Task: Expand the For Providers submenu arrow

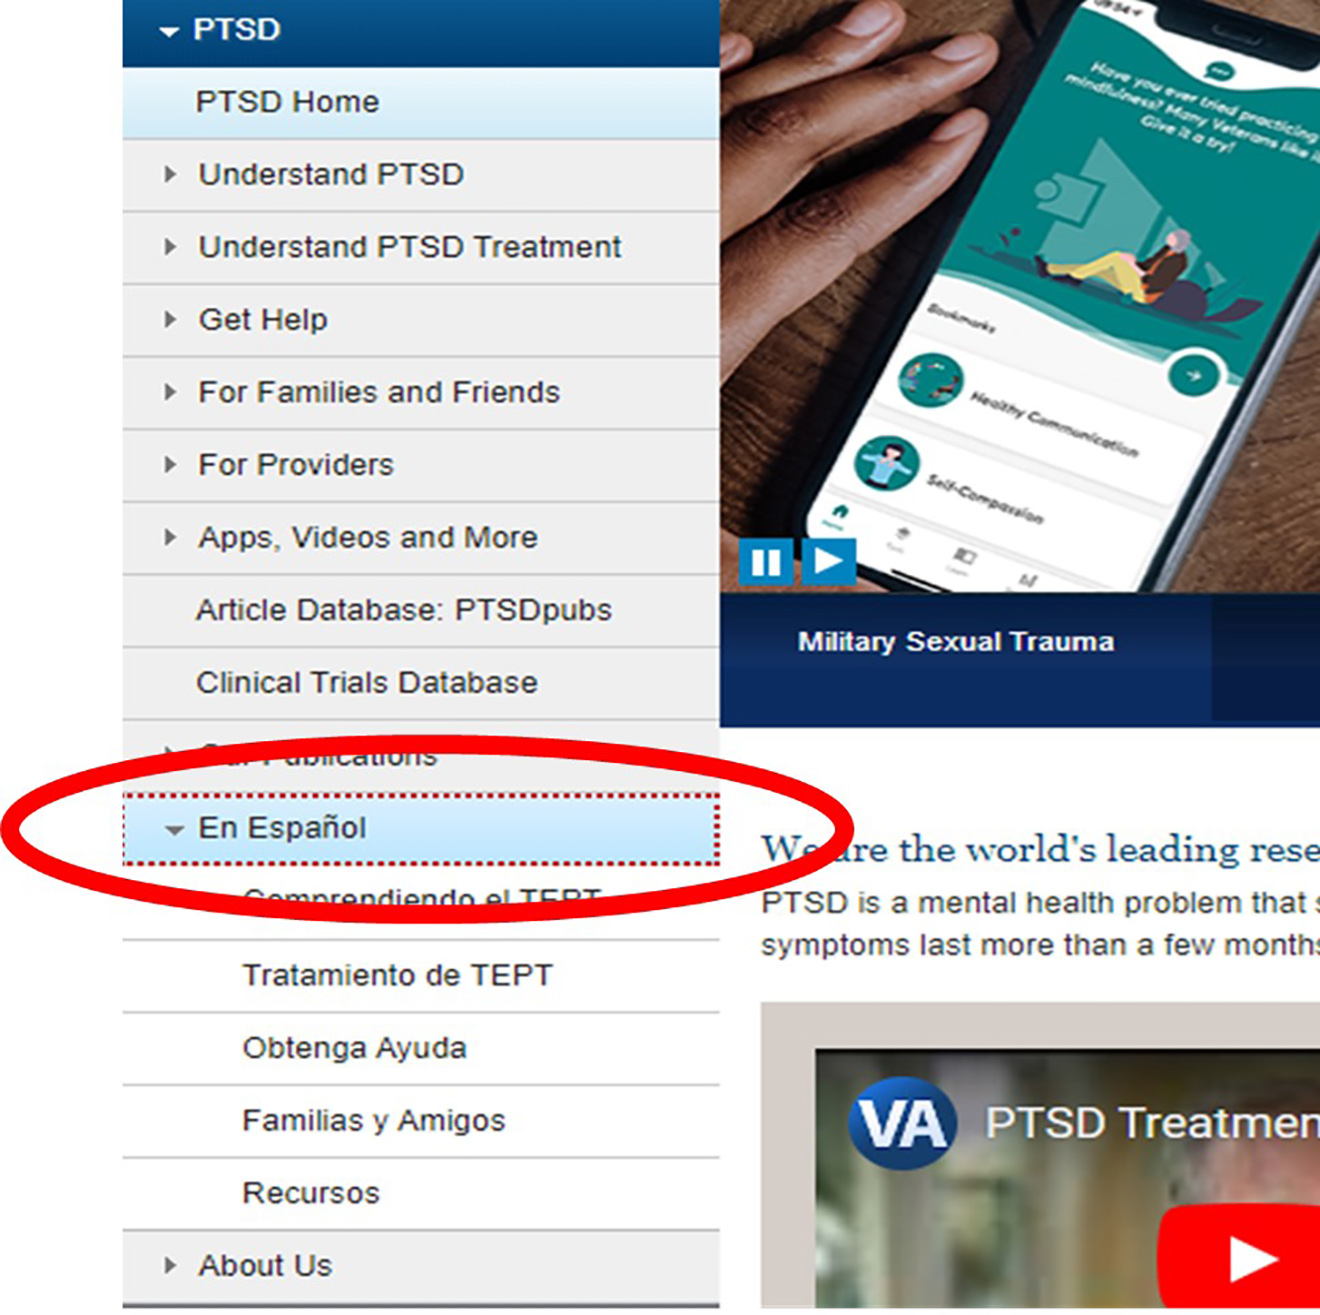Action: [170, 464]
